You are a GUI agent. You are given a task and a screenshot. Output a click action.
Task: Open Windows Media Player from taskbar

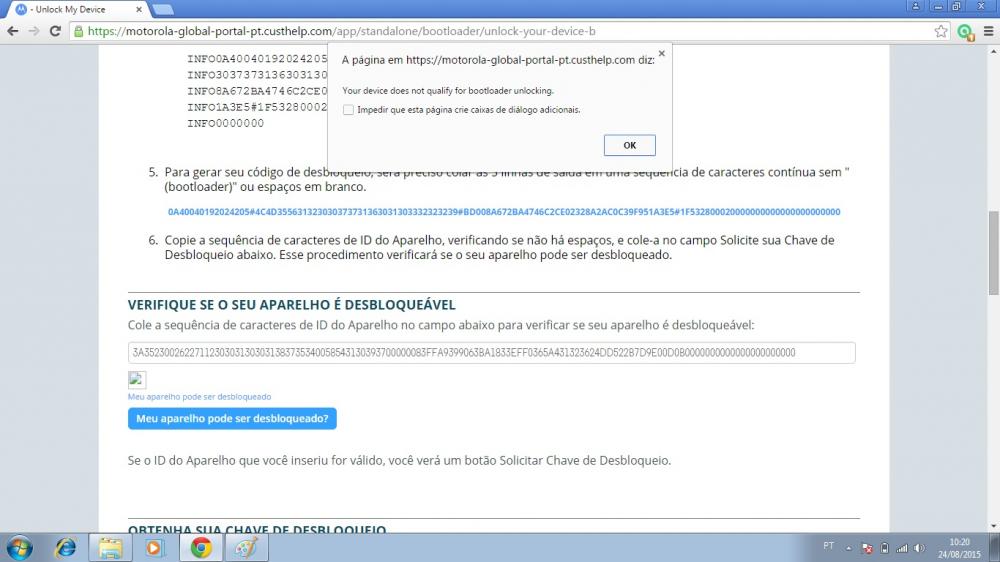[154, 548]
